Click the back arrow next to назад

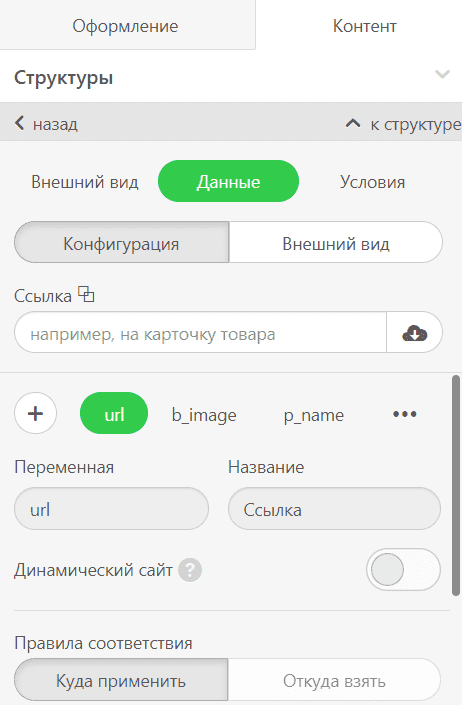pos(19,123)
